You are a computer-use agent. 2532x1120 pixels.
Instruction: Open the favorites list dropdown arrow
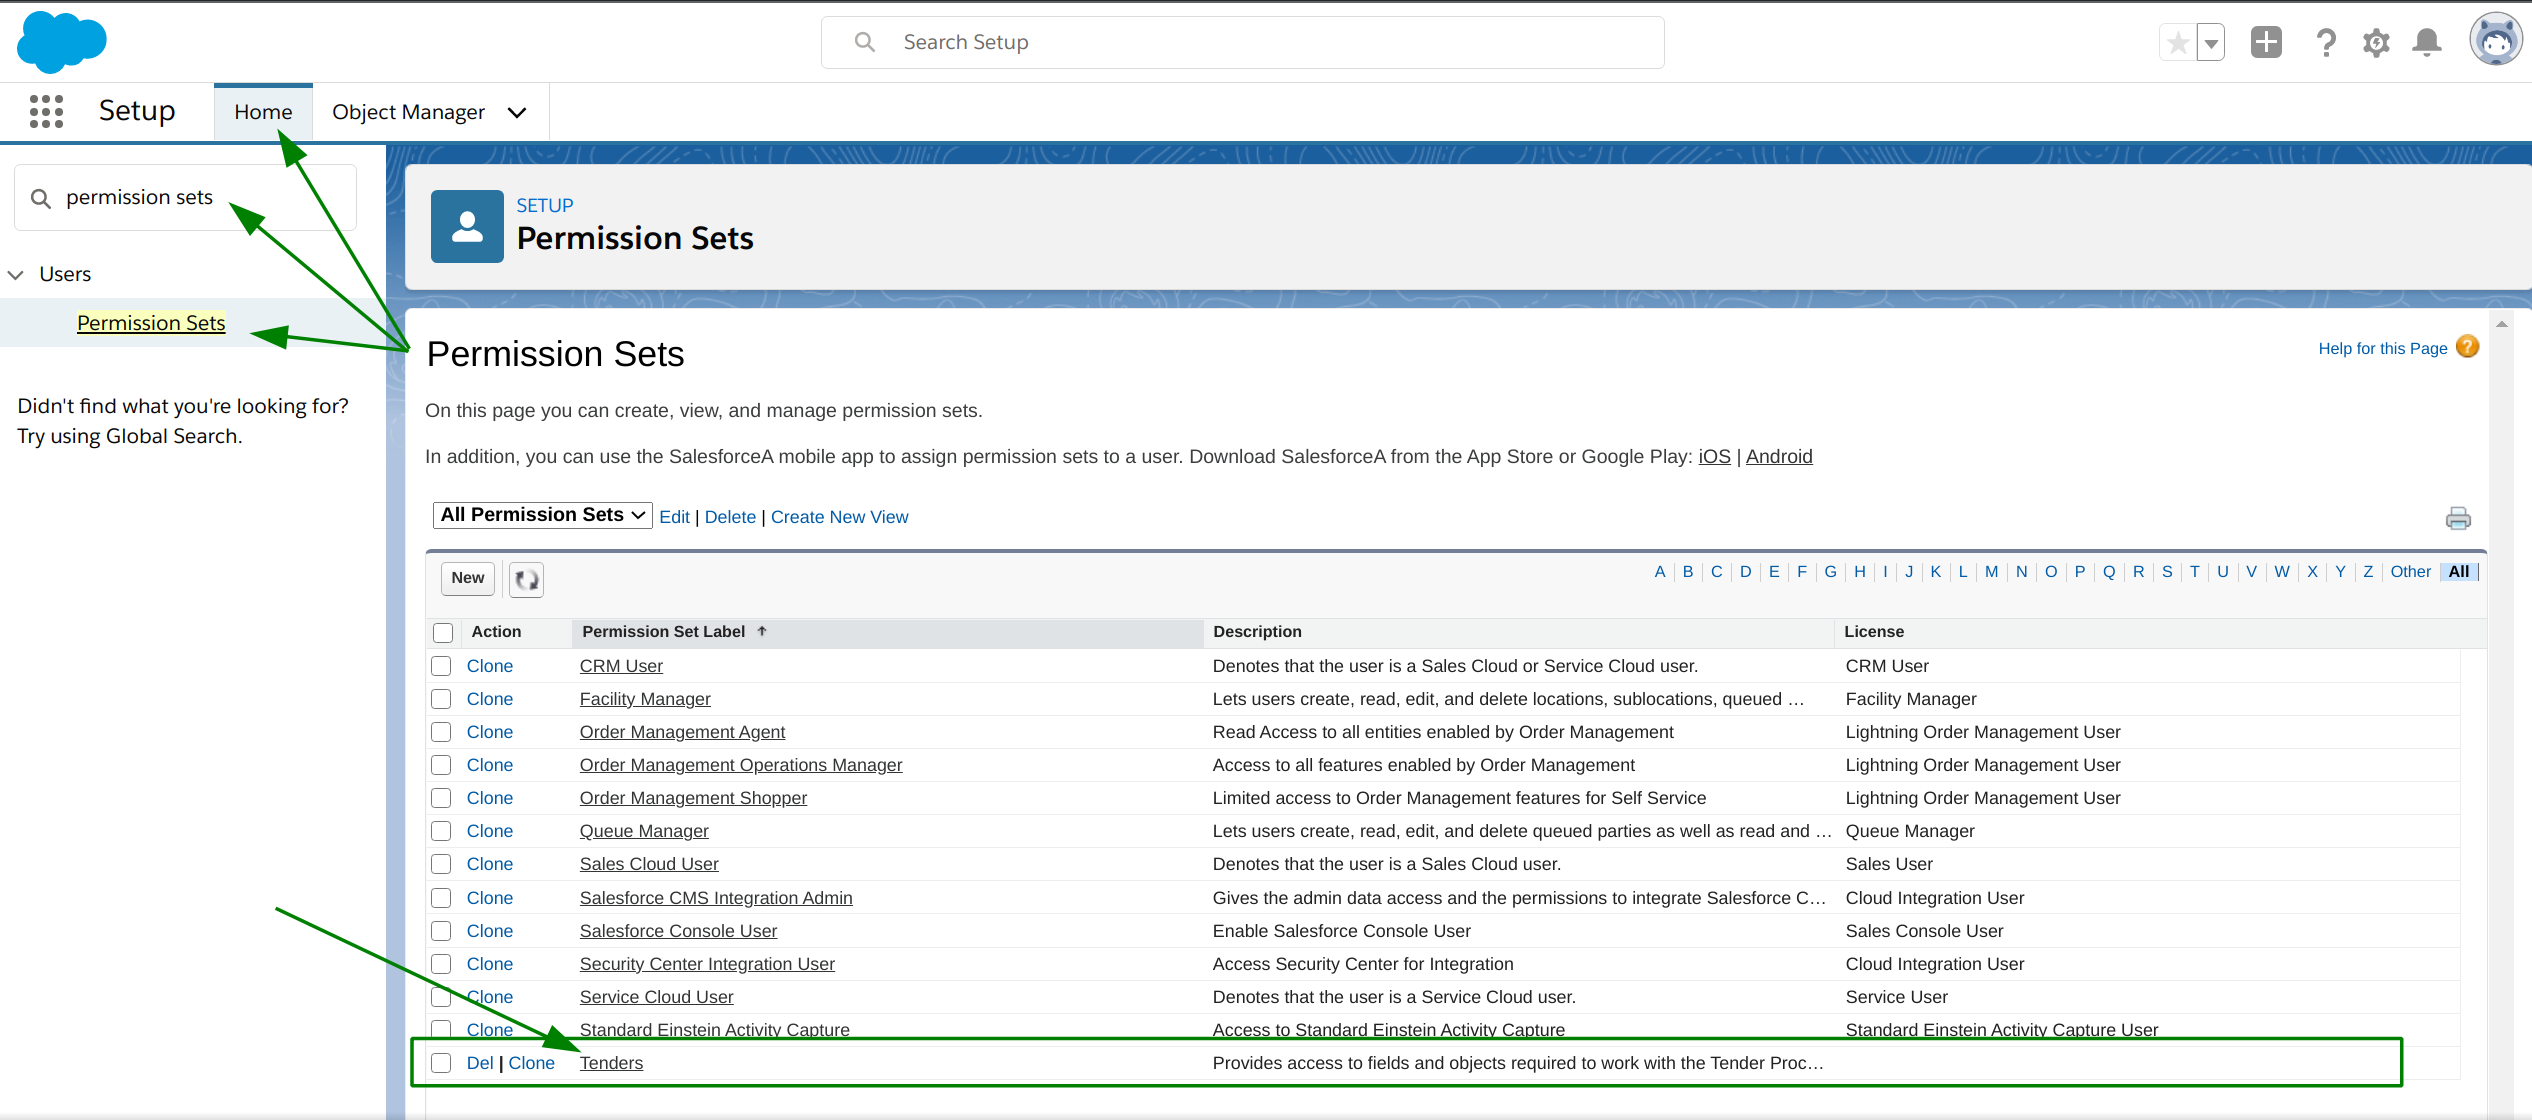pyautogui.click(x=2212, y=43)
